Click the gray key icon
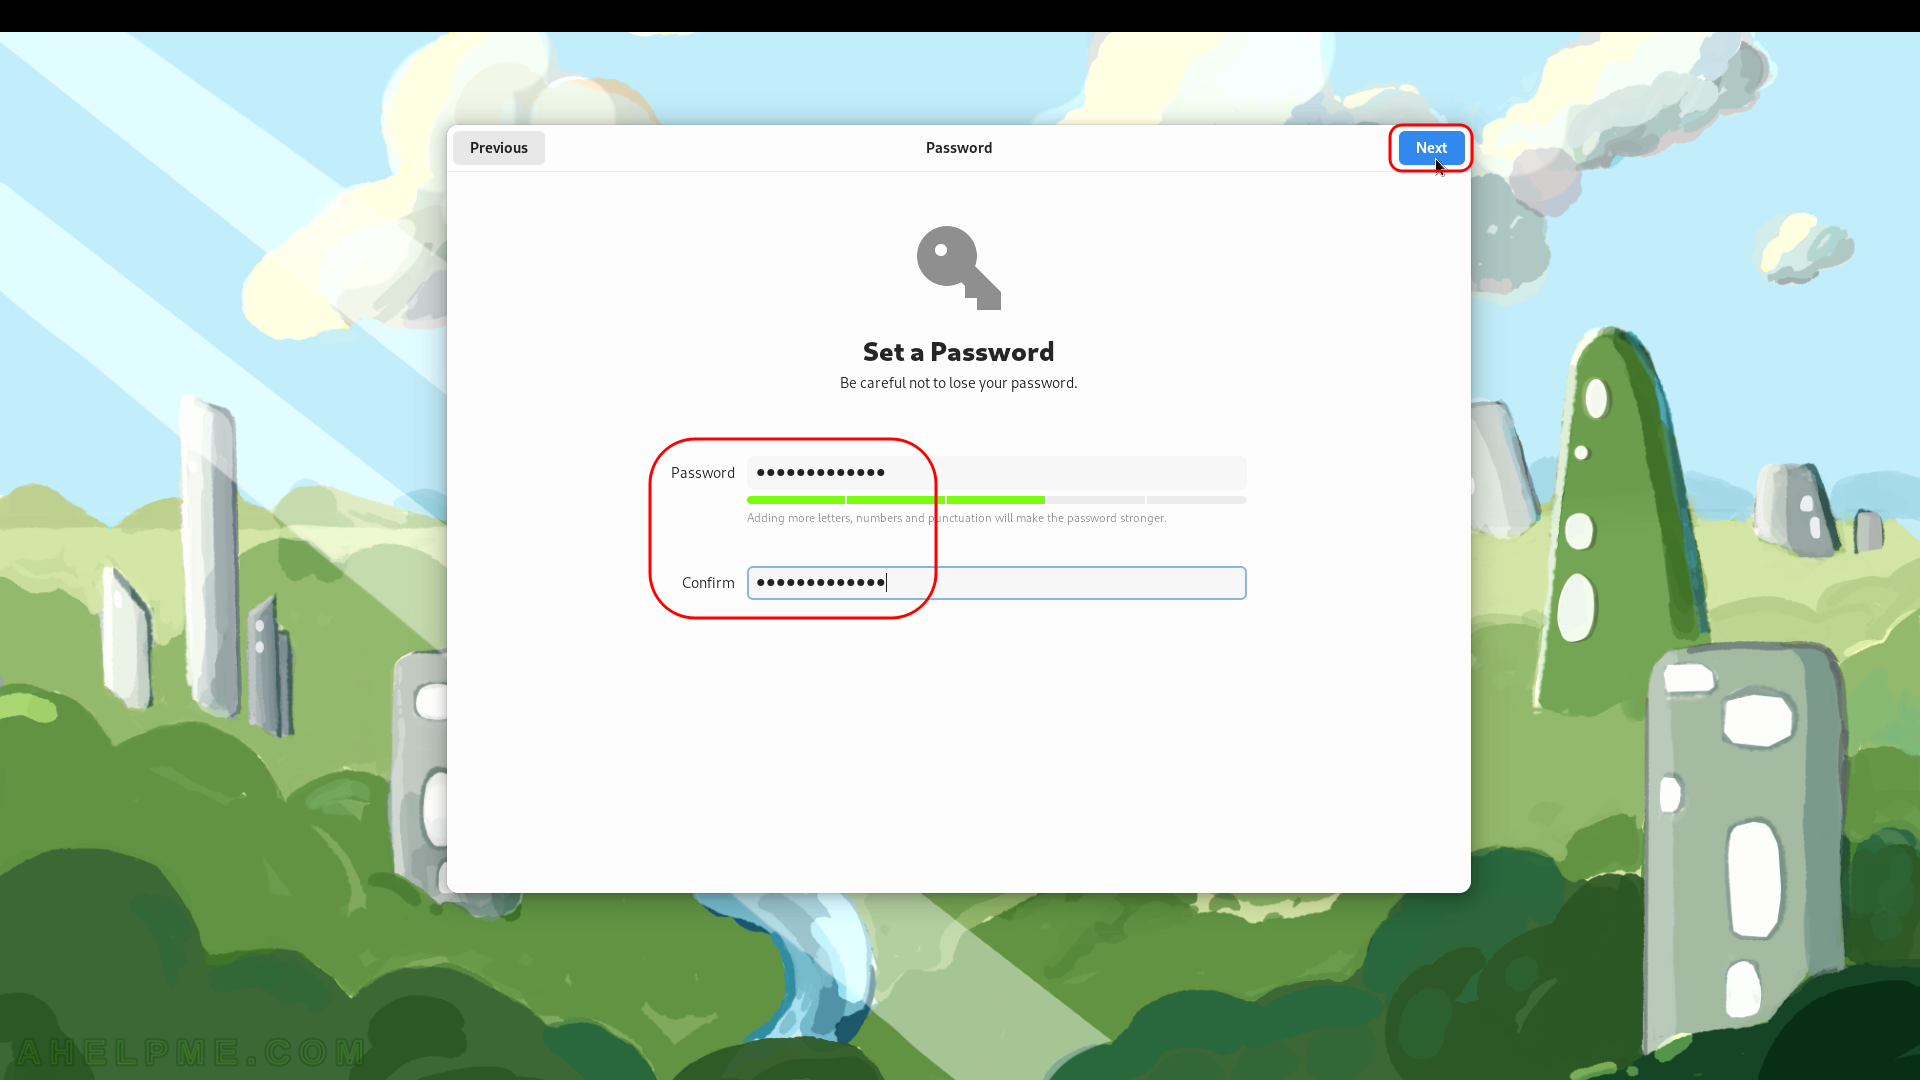The width and height of the screenshot is (1920, 1080). click(958, 268)
